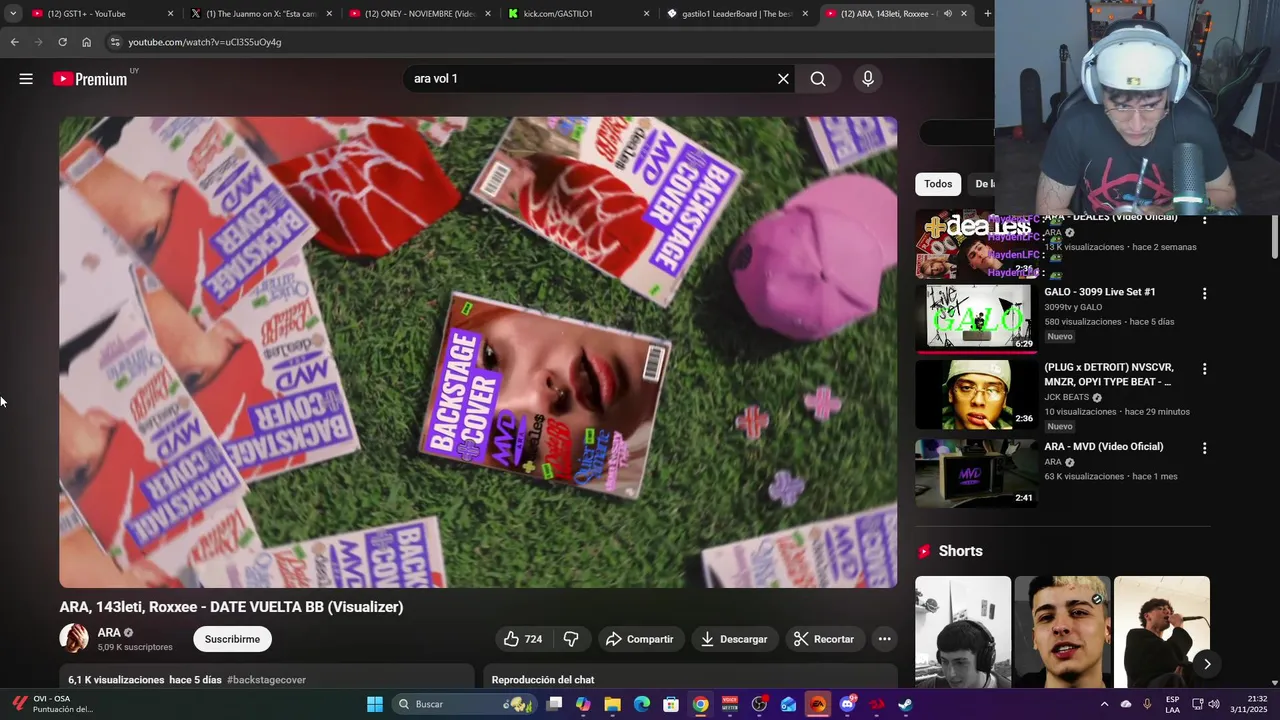This screenshot has height=720, width=1280.
Task: Open ARA - MVD (Video Oficial) title
Action: [x=1104, y=447]
